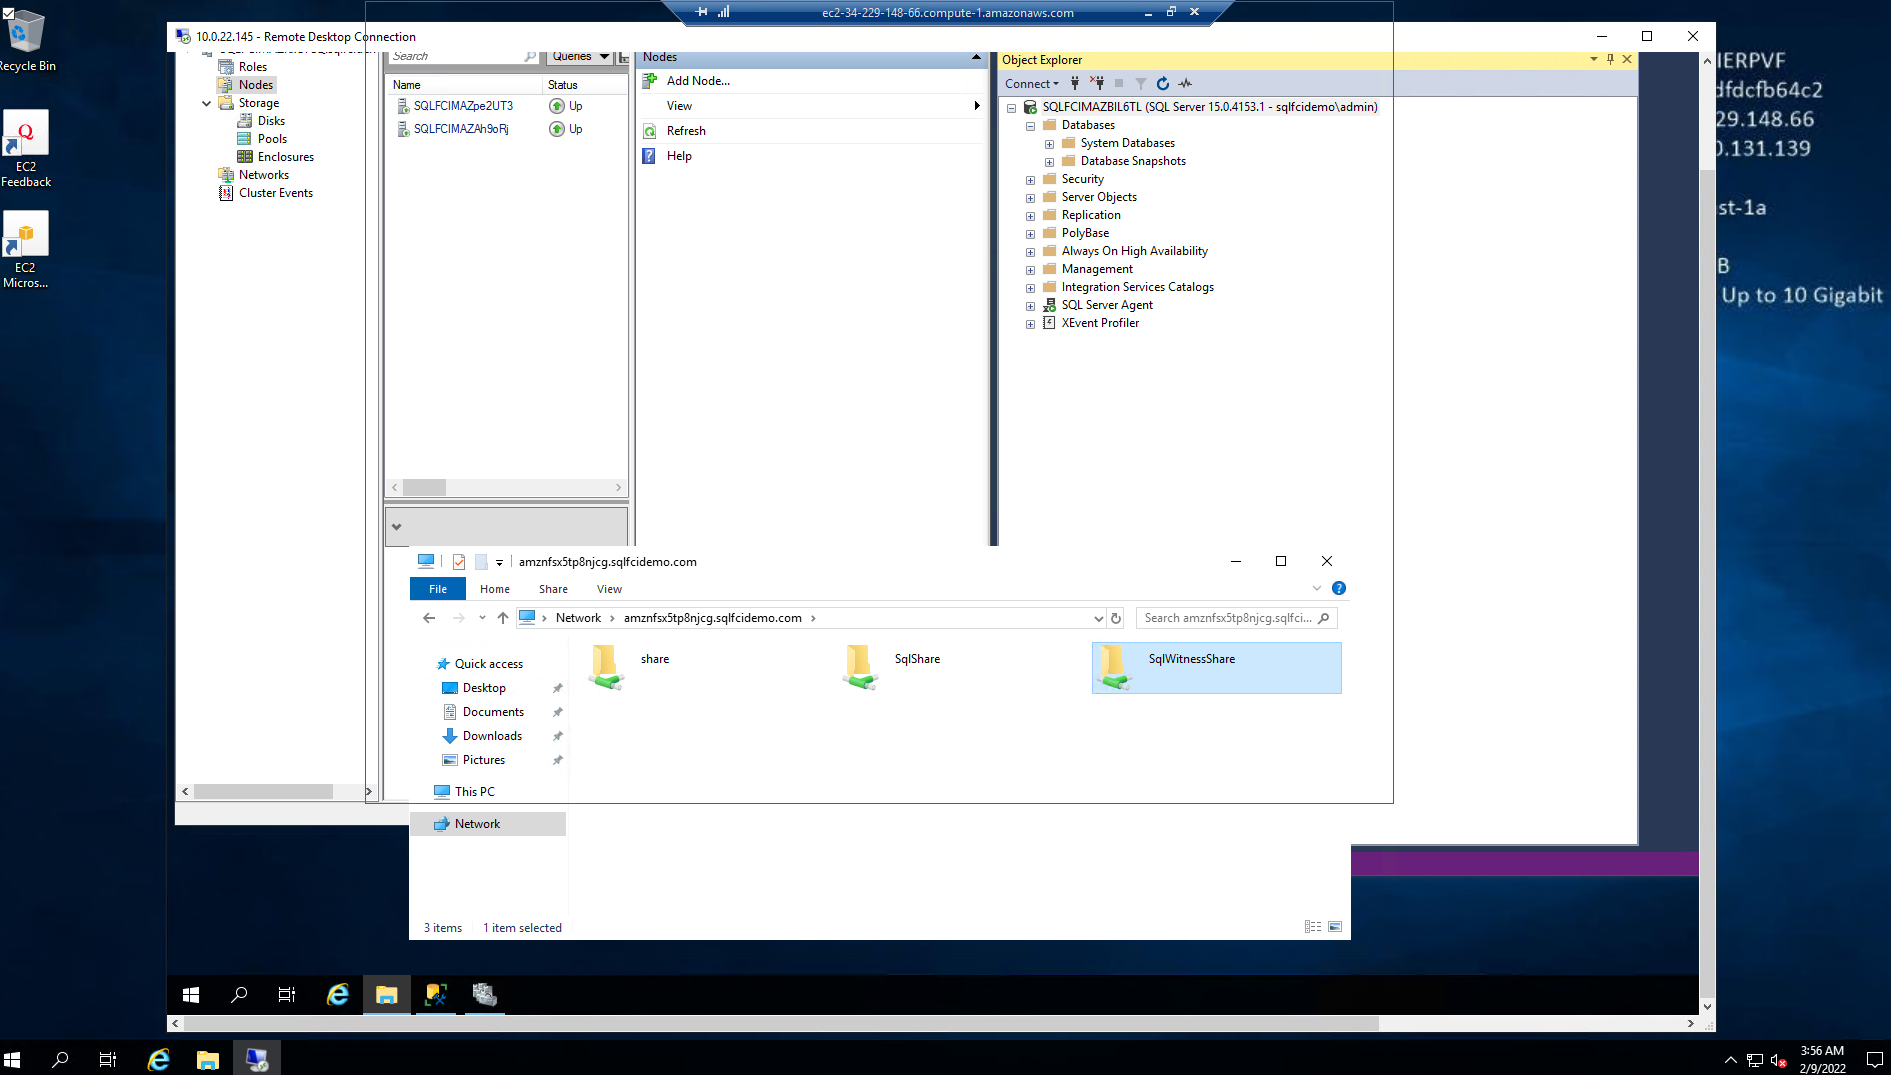The height and width of the screenshot is (1075, 1891).
Task: Open the SqlWitnessShare network folder icon
Action: (x=1114, y=667)
